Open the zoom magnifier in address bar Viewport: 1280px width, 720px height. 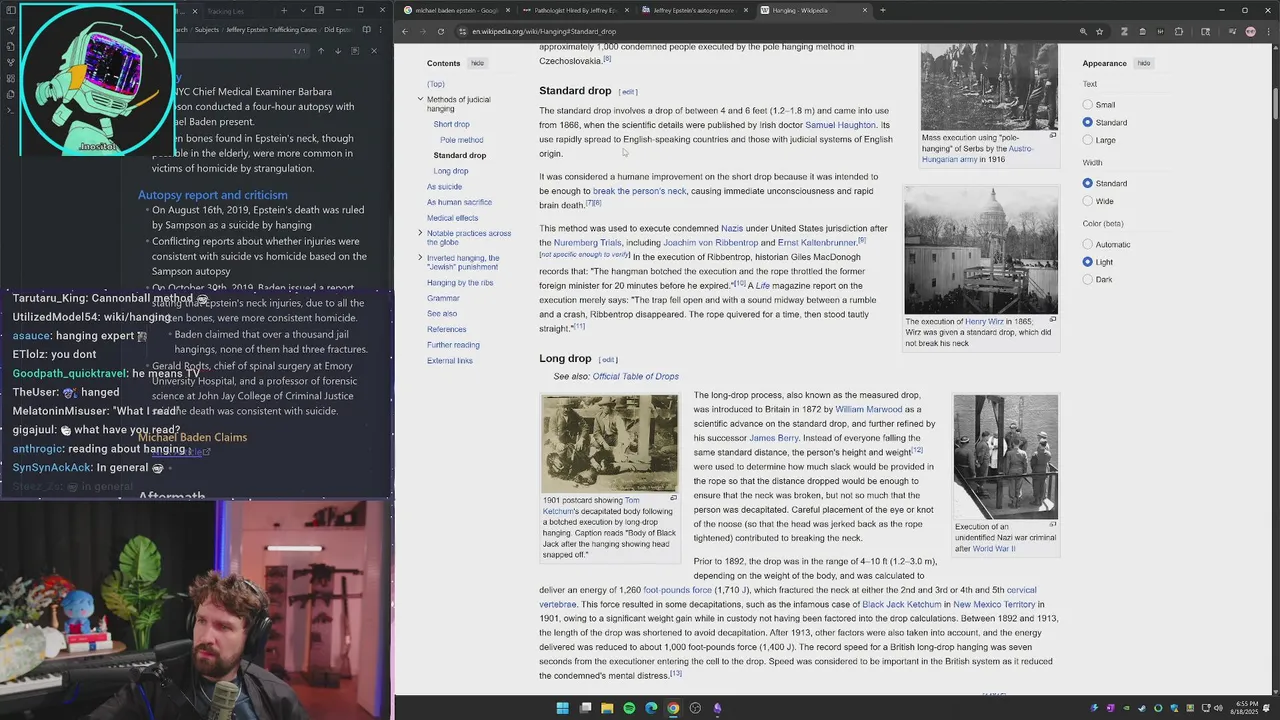1083,31
